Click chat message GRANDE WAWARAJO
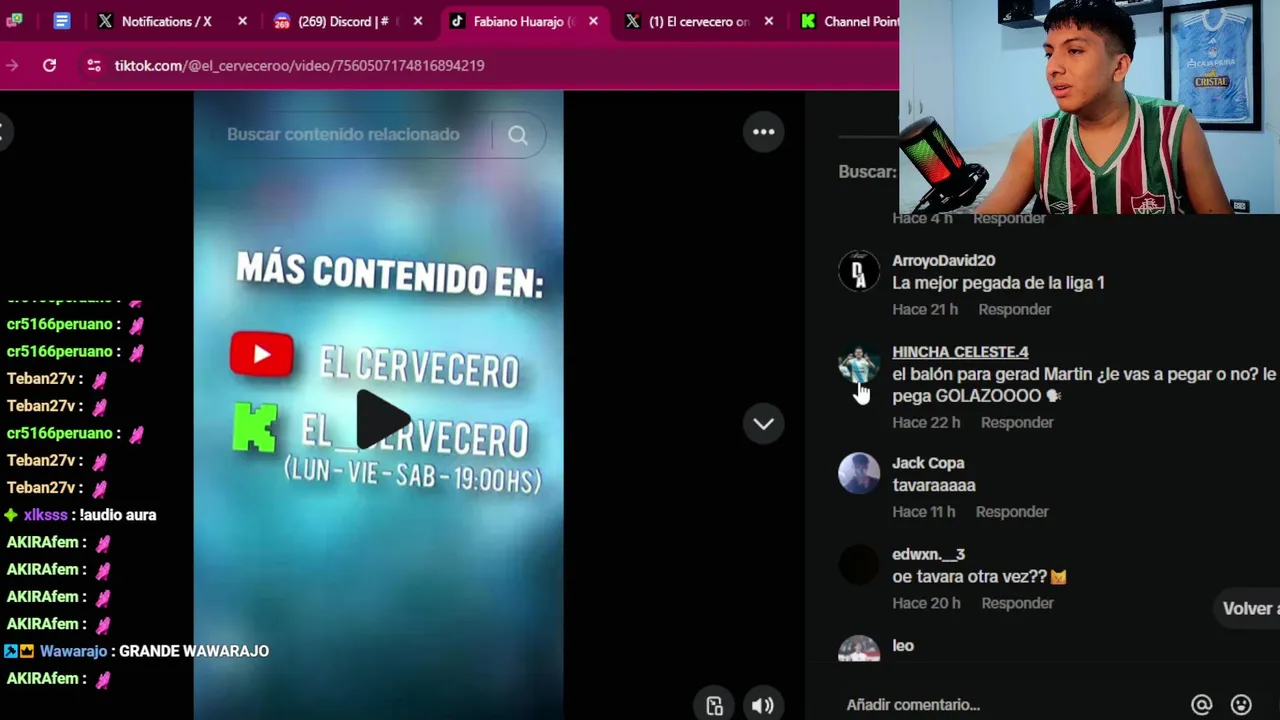Screen dimensions: 1280x720 click(x=194, y=651)
